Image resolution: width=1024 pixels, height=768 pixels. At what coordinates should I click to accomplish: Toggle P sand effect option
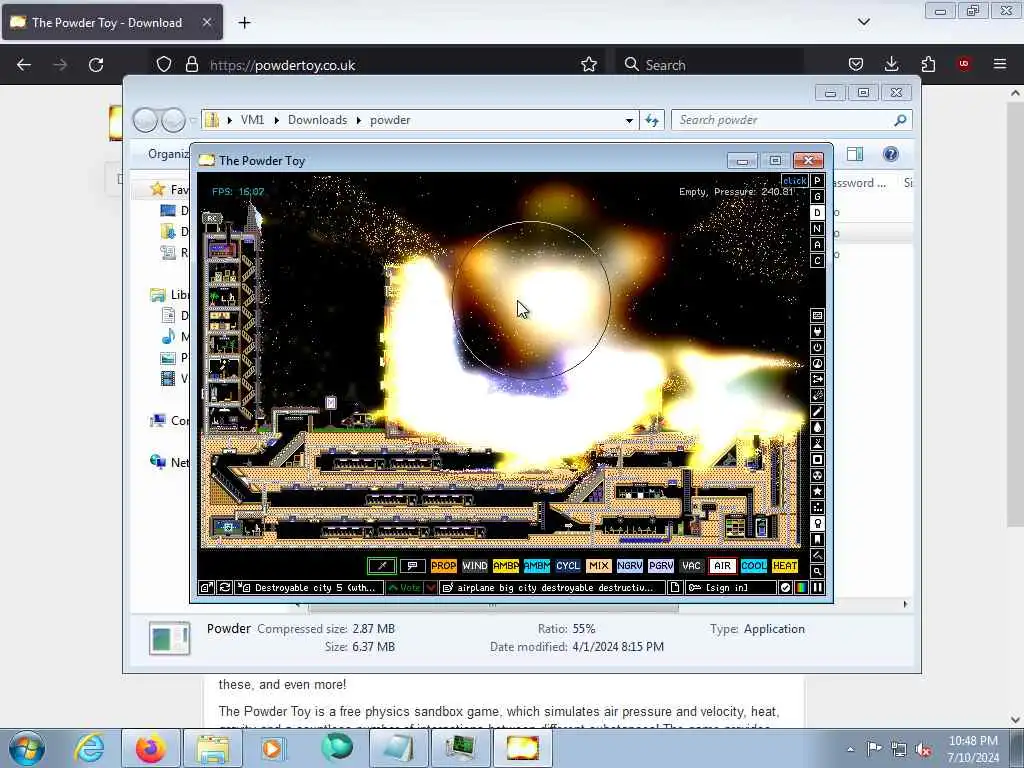tap(817, 181)
